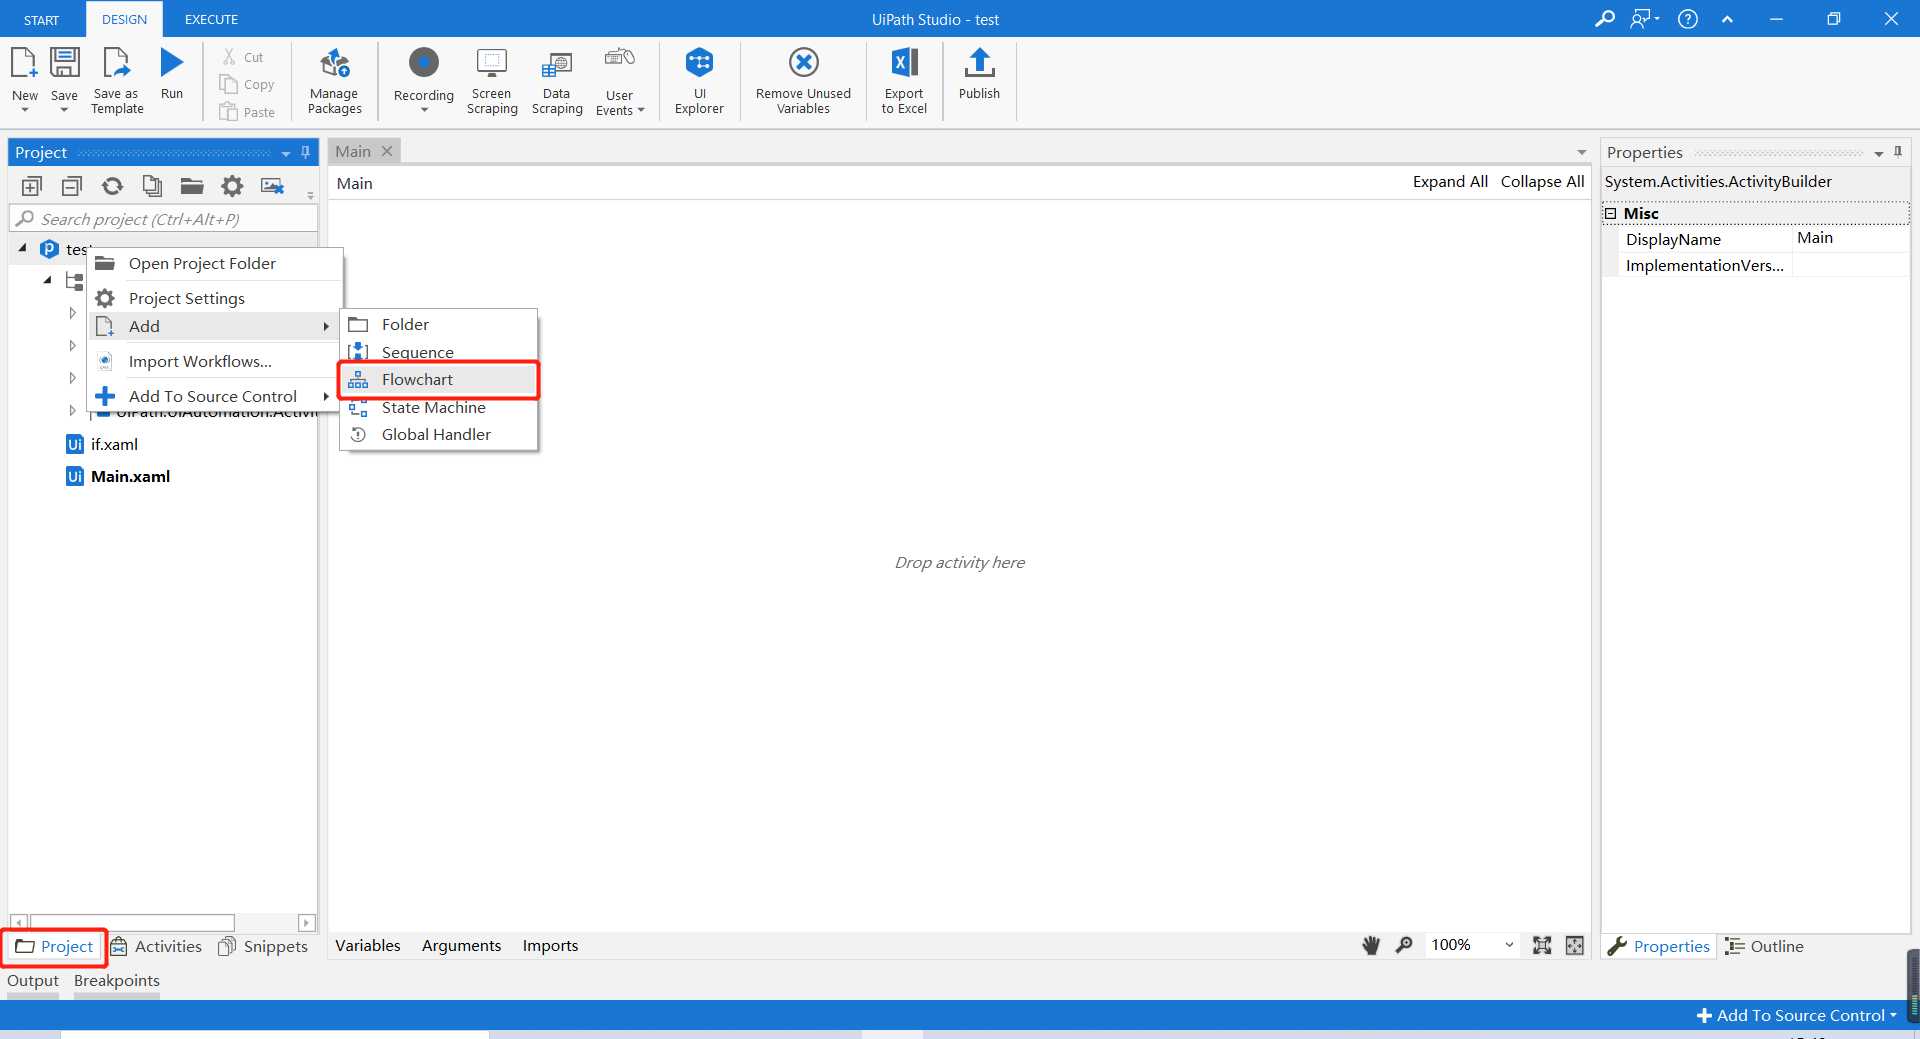Run the workflow with Run icon
The width and height of the screenshot is (1920, 1039).
[172, 63]
